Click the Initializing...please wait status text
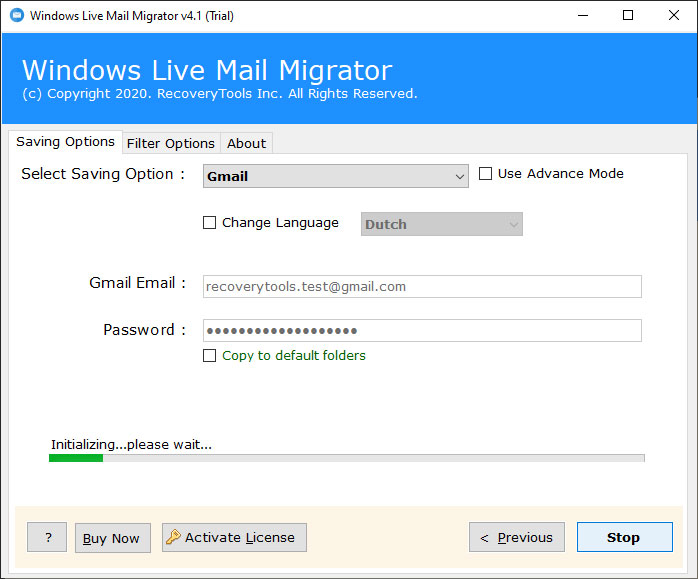Screen dimensions: 698x579 pos(131,445)
